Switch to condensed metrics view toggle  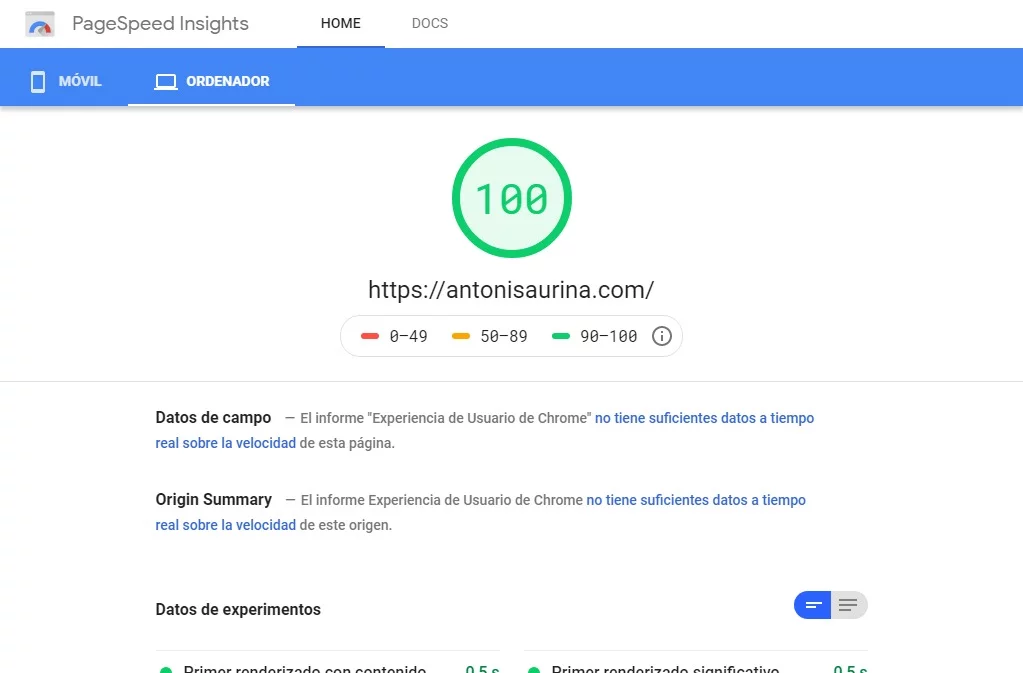(812, 605)
